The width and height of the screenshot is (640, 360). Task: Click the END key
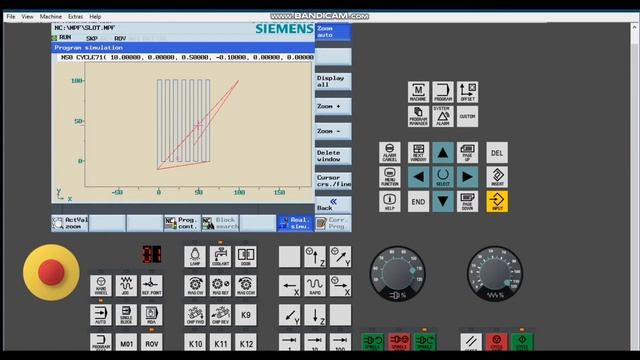tap(418, 201)
